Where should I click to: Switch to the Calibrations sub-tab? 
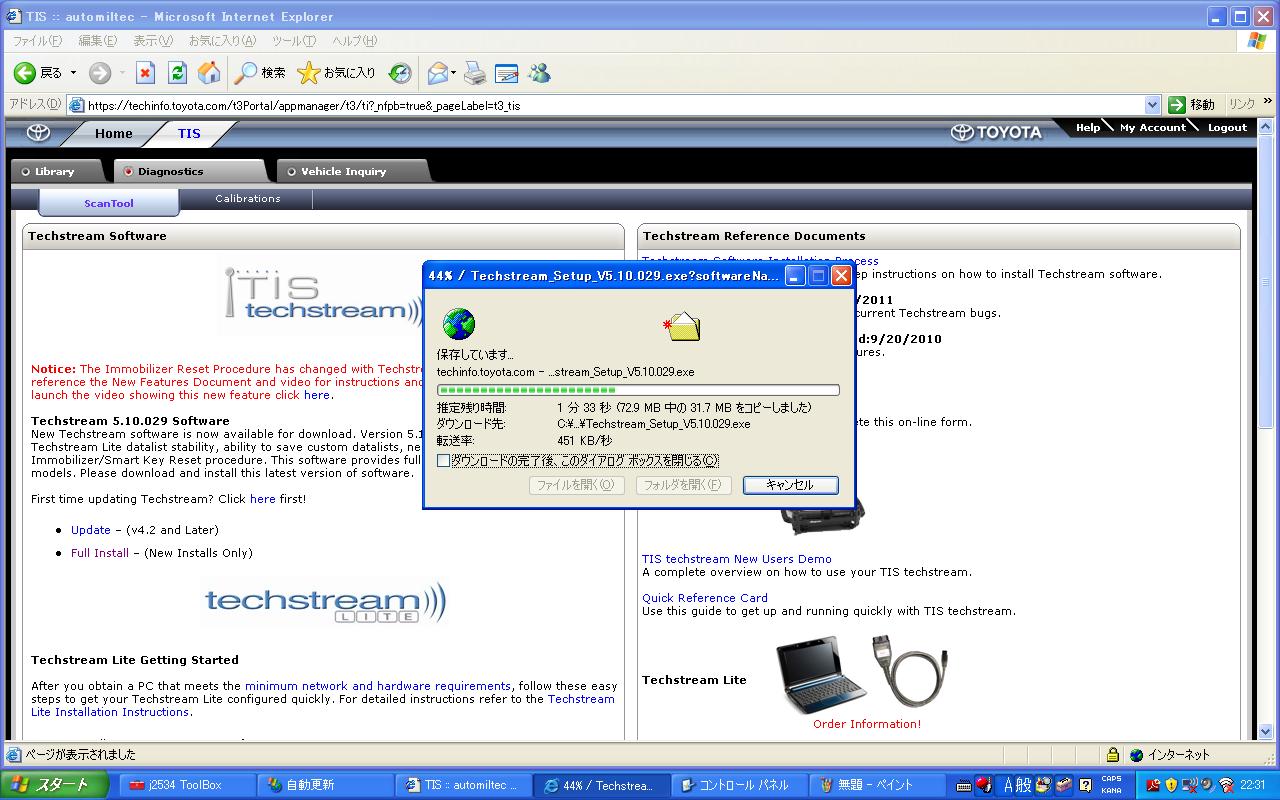[x=248, y=199]
